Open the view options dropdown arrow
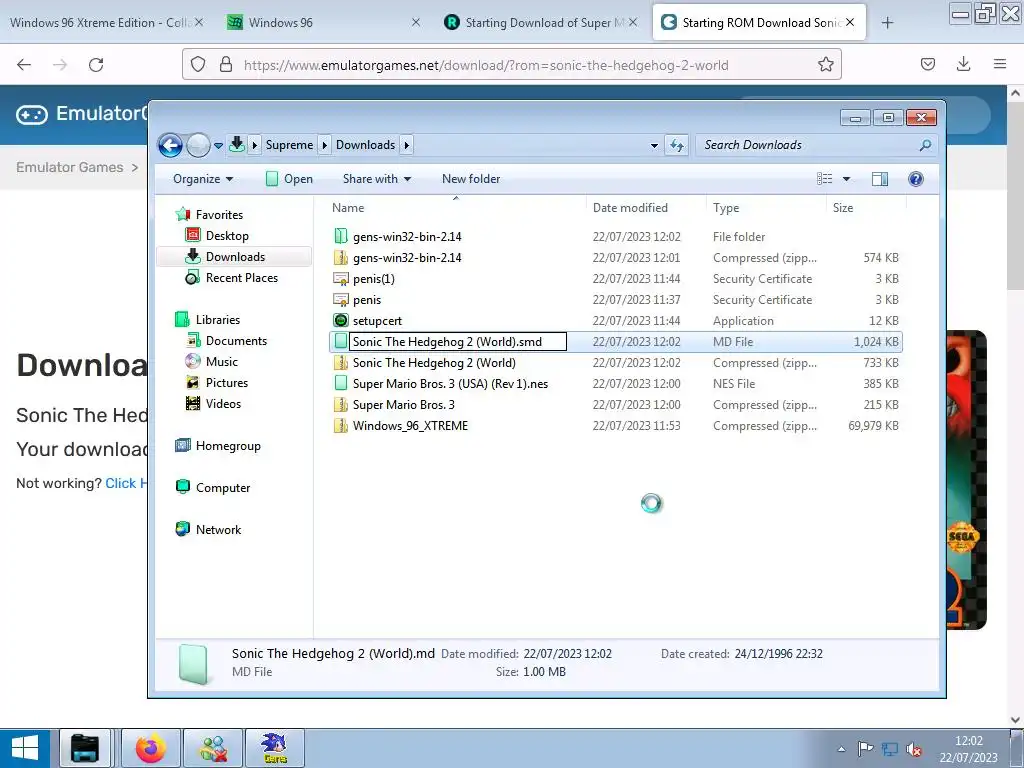The image size is (1024, 768). pos(846,179)
